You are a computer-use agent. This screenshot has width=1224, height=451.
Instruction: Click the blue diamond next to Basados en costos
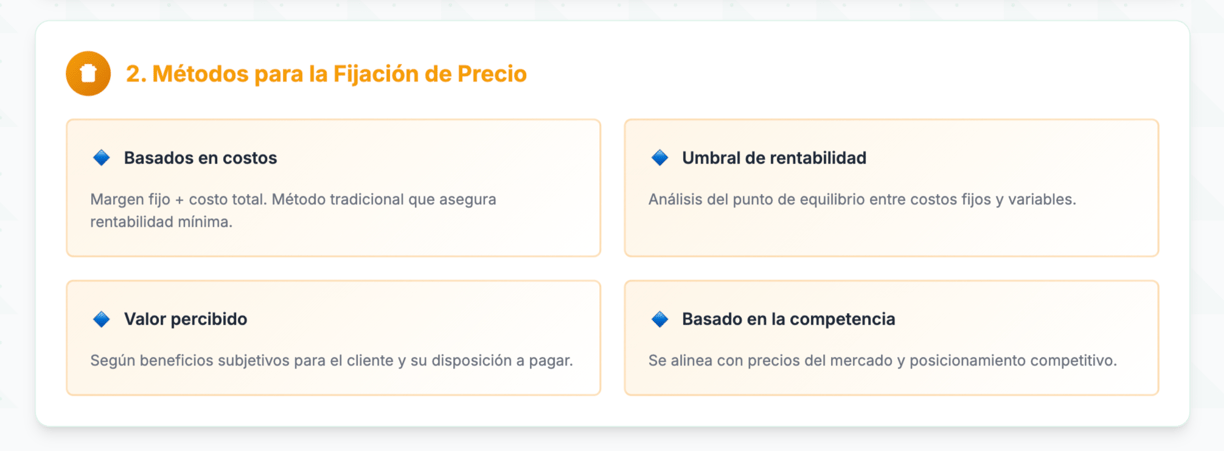[x=101, y=158]
